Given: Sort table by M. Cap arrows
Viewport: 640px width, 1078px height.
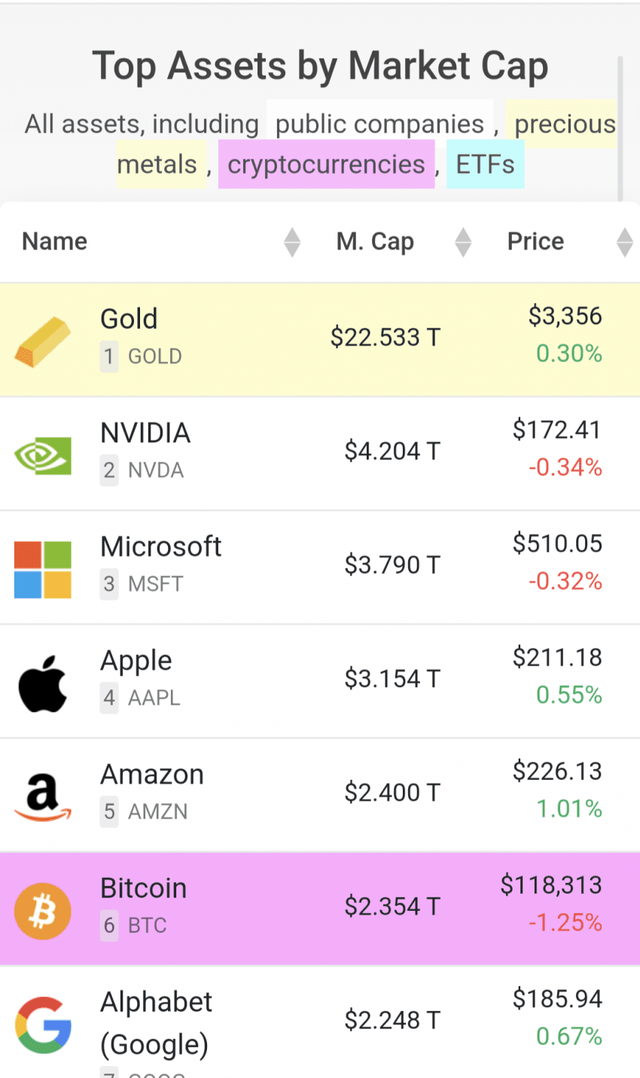Looking at the screenshot, I should pyautogui.click(x=462, y=242).
